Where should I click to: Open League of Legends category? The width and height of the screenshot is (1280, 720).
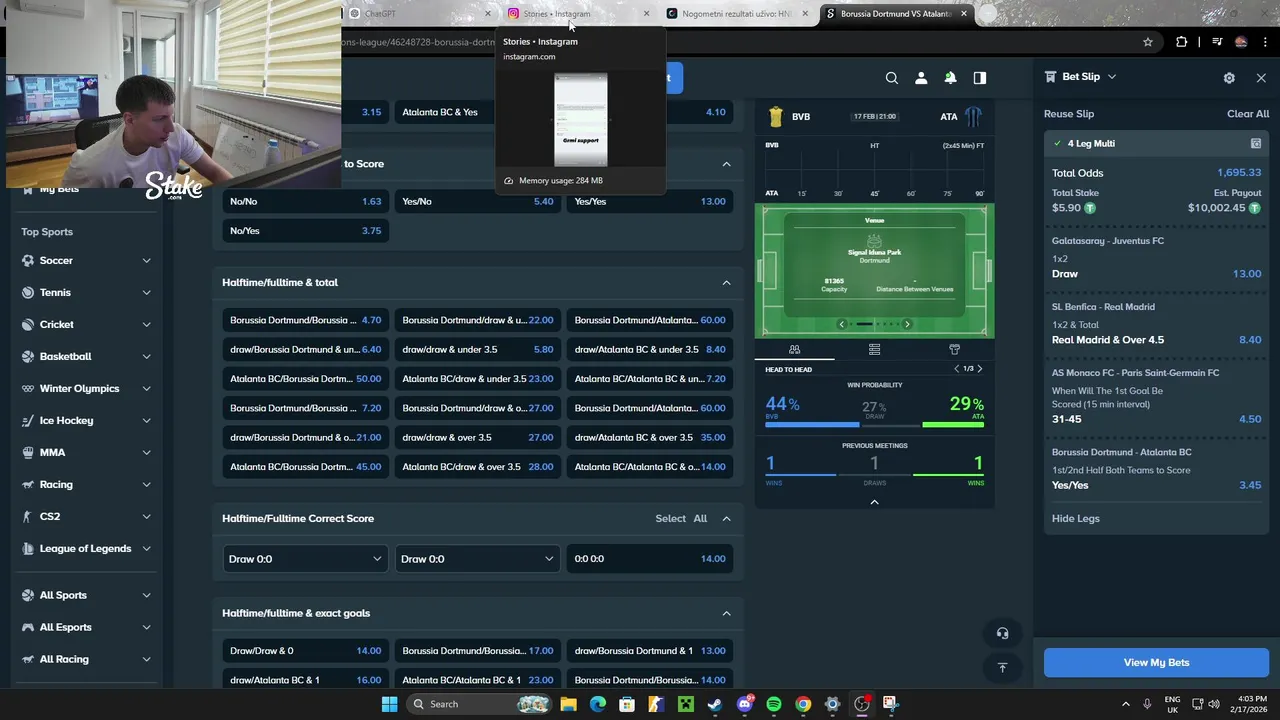click(x=86, y=549)
